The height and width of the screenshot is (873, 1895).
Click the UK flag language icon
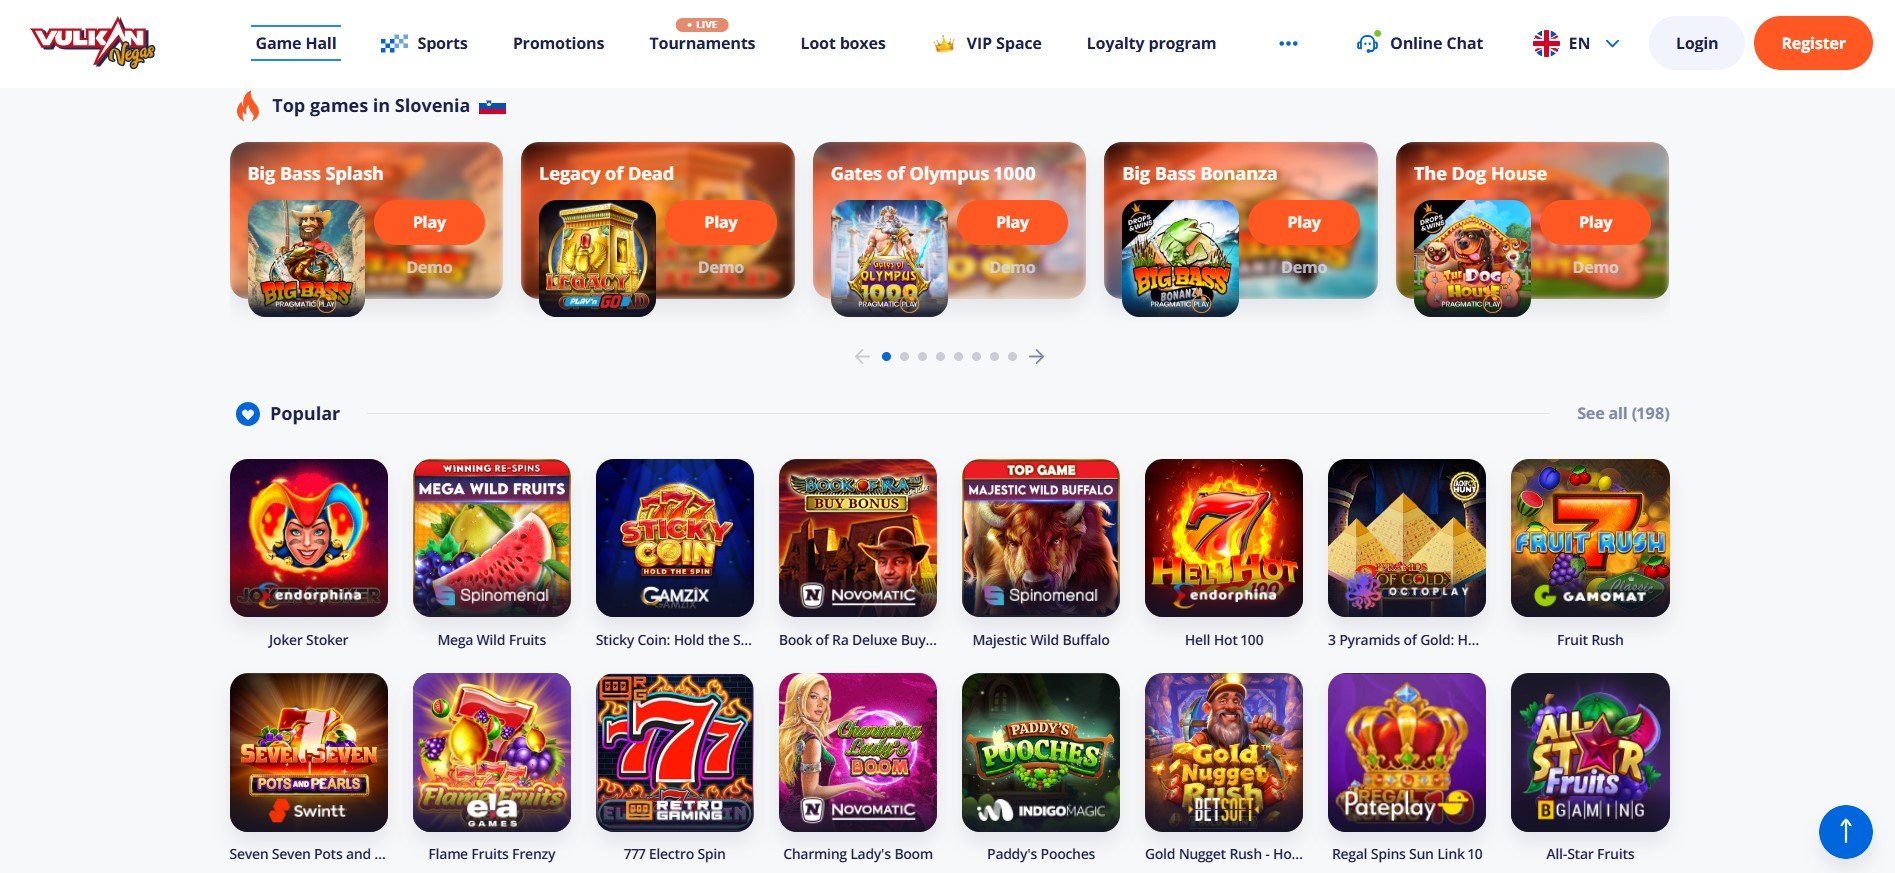click(1546, 44)
